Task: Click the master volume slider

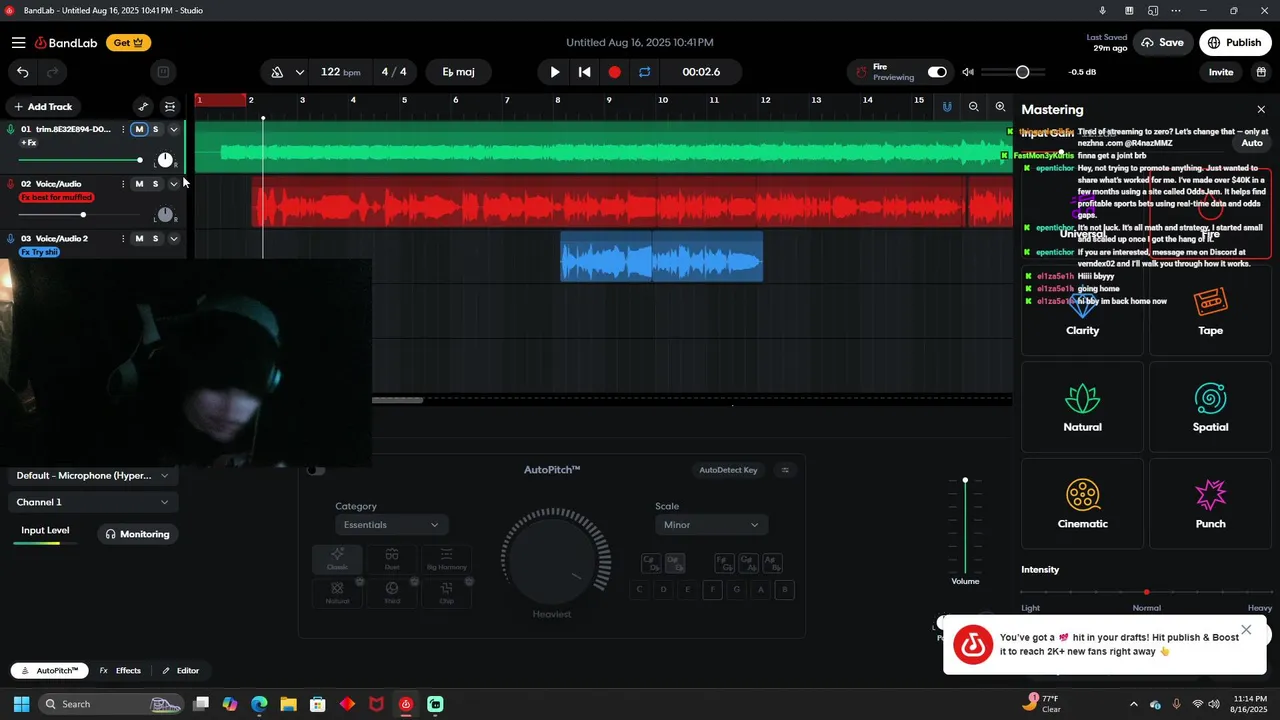Action: [1013, 72]
